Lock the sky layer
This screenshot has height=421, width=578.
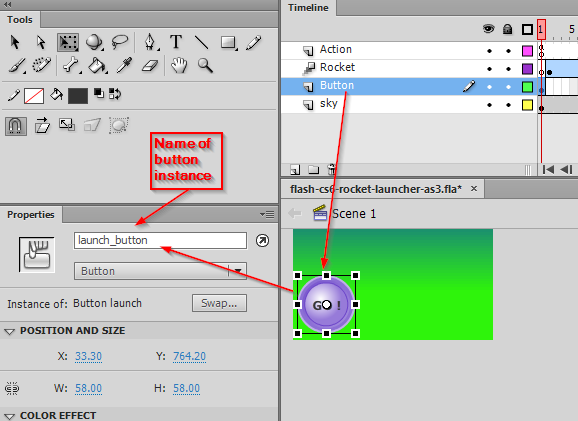[508, 105]
